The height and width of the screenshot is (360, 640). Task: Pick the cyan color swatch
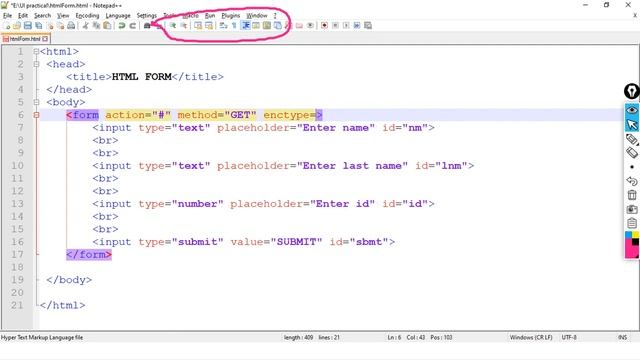click(x=628, y=235)
